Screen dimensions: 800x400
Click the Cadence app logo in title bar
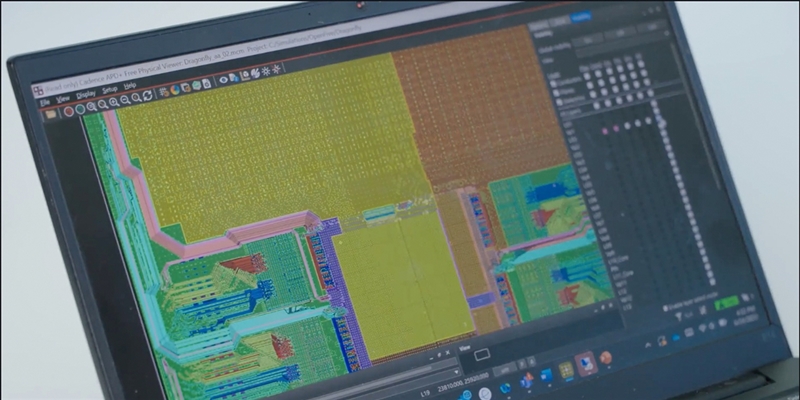[38, 91]
